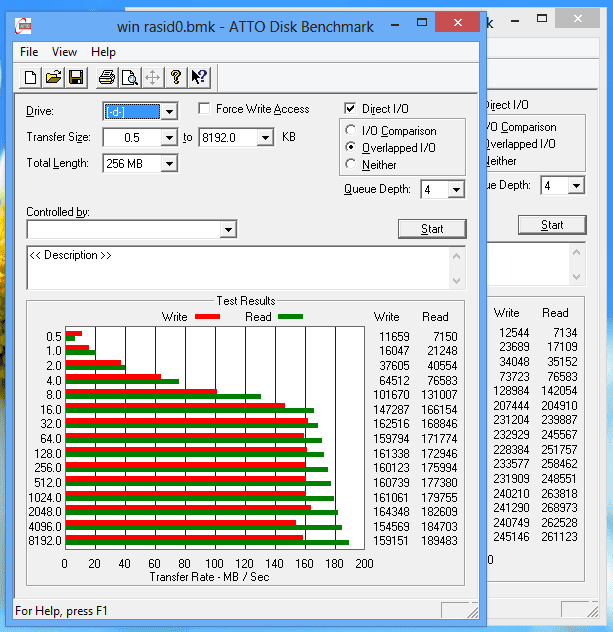This screenshot has width=613, height=632.
Task: Click the 1024.0 transfer size row label
Action: point(45,497)
